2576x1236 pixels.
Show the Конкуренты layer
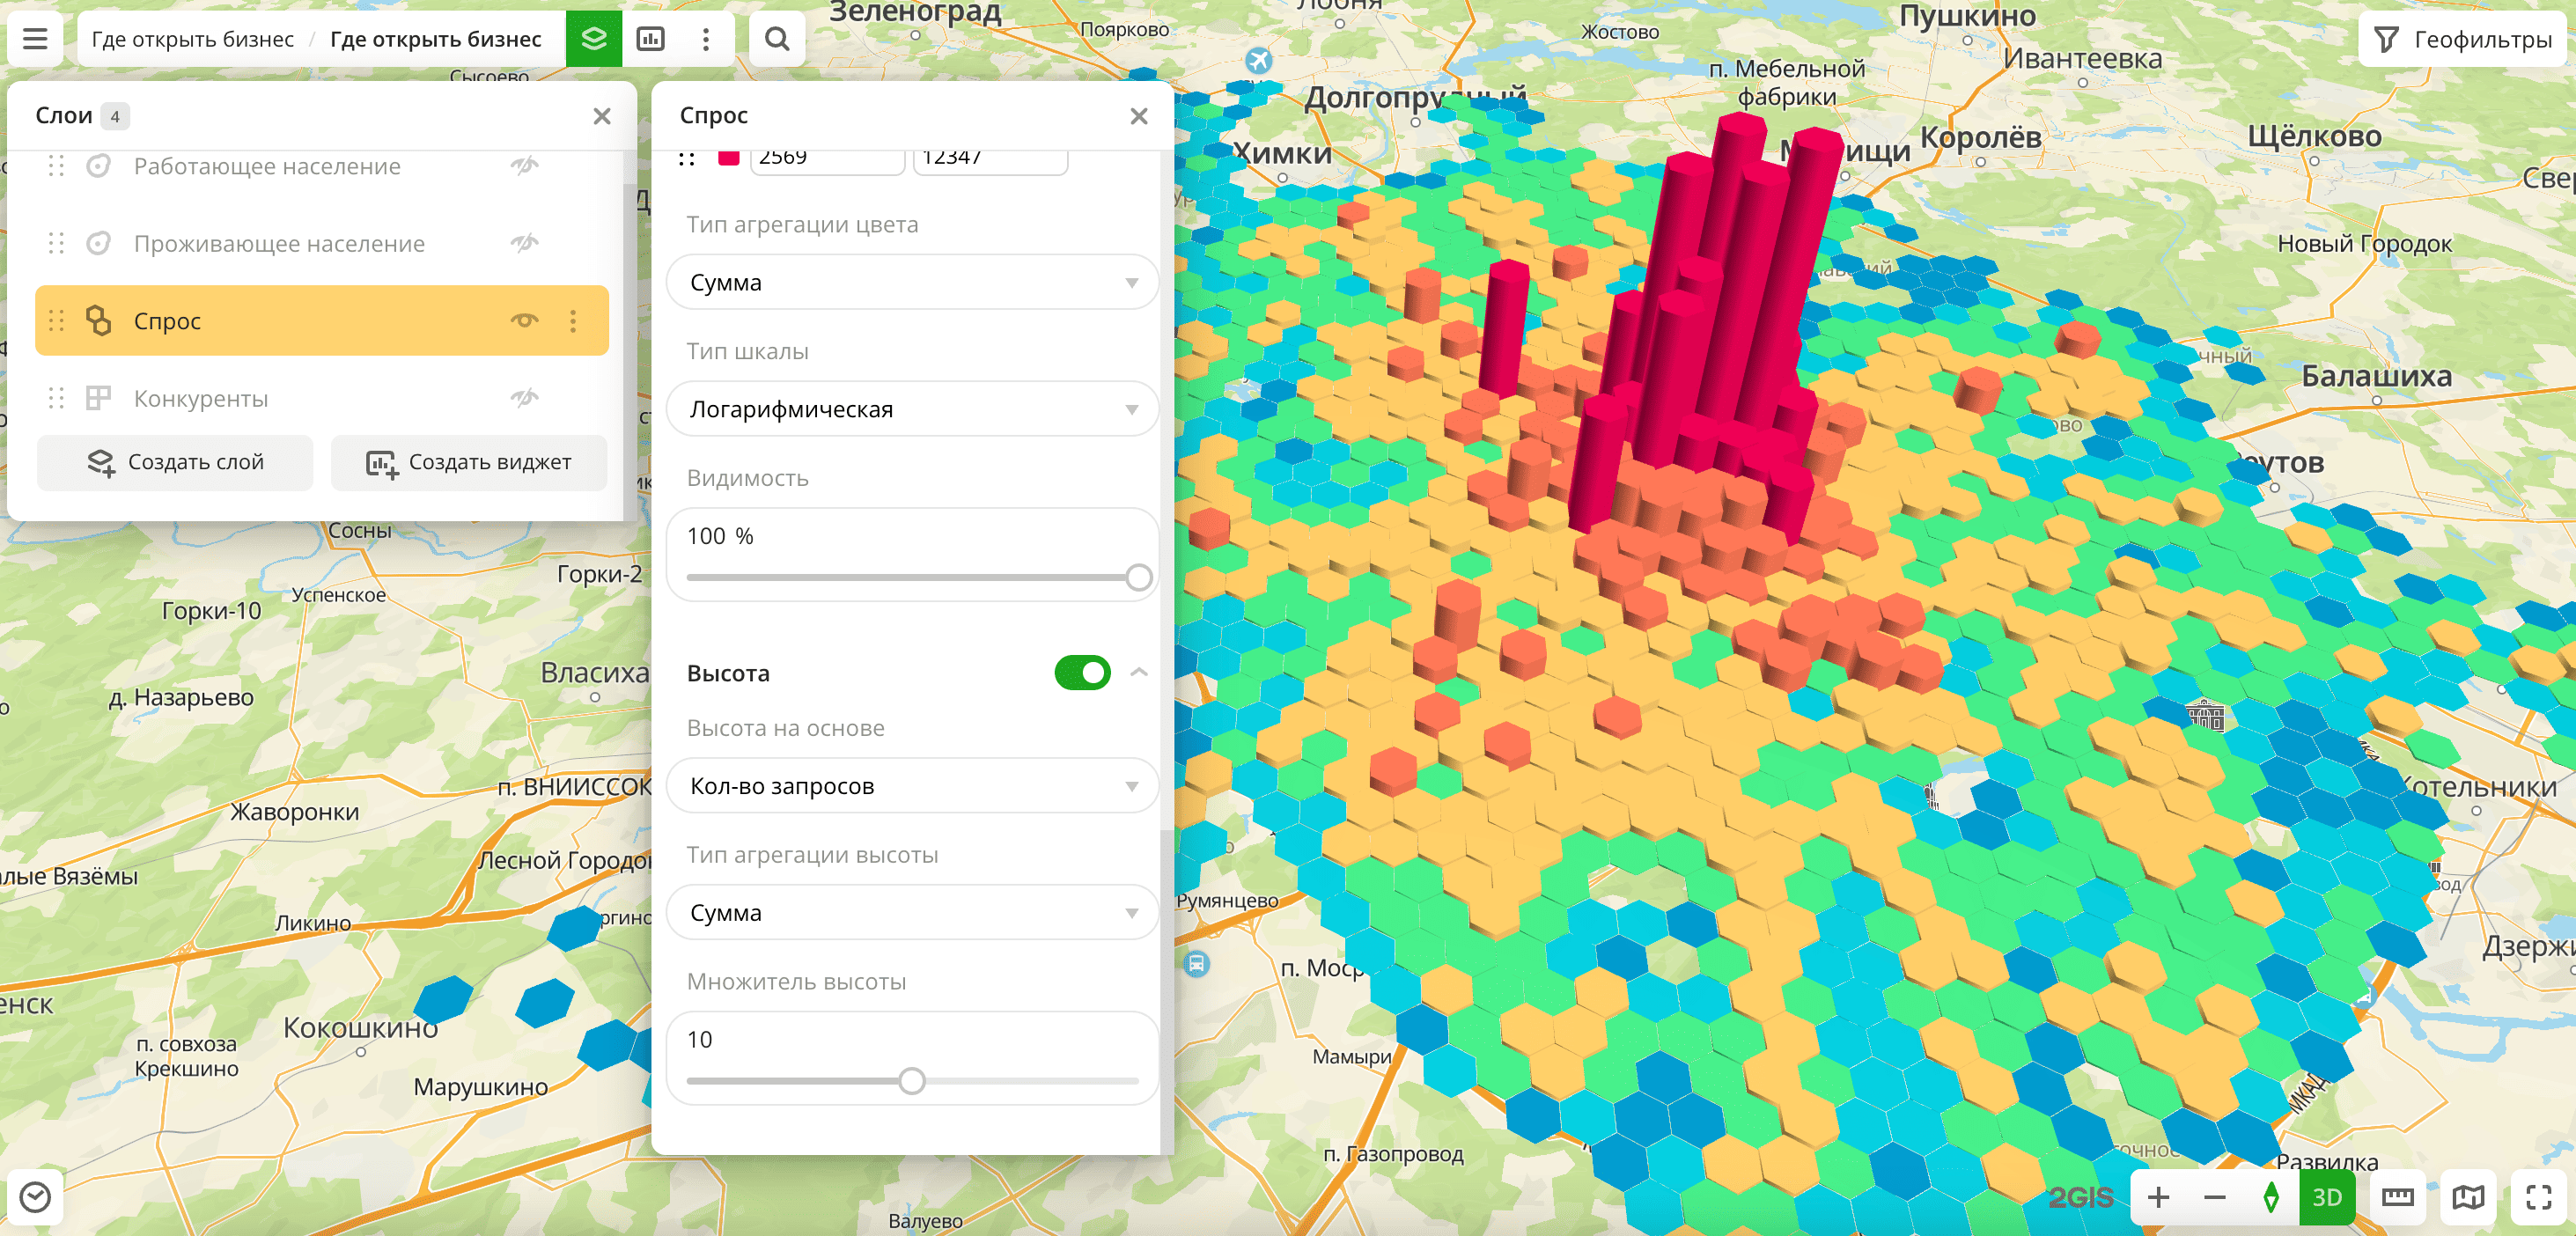(x=524, y=399)
